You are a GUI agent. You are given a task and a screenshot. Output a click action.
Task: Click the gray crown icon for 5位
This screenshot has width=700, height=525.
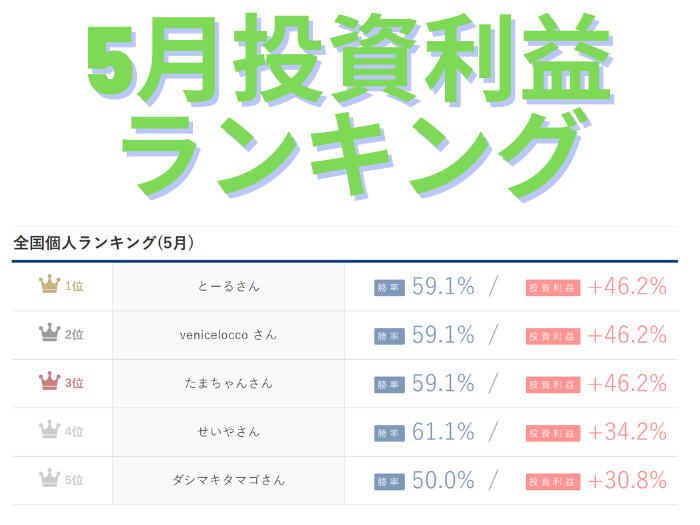click(50, 478)
